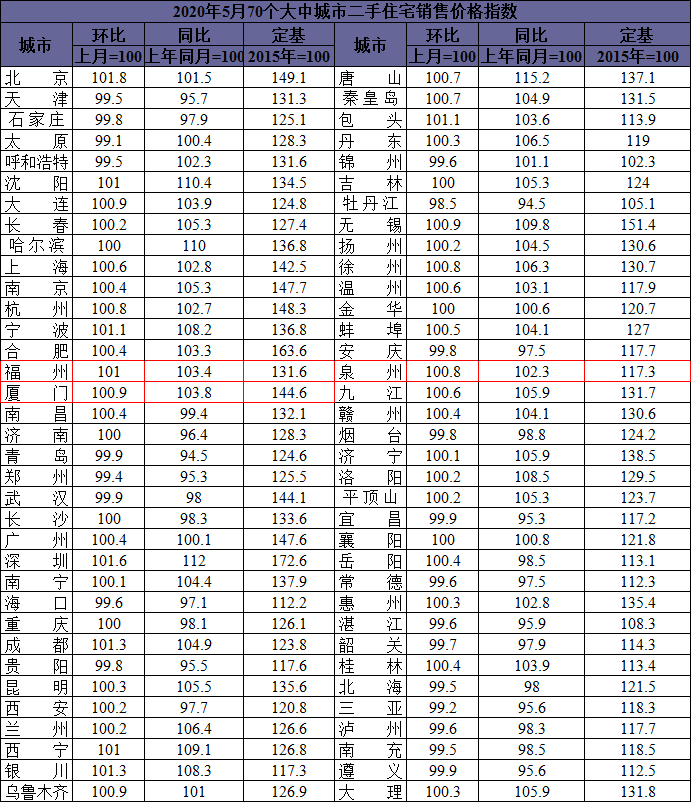Select the 唐山 city cell

coord(370,78)
